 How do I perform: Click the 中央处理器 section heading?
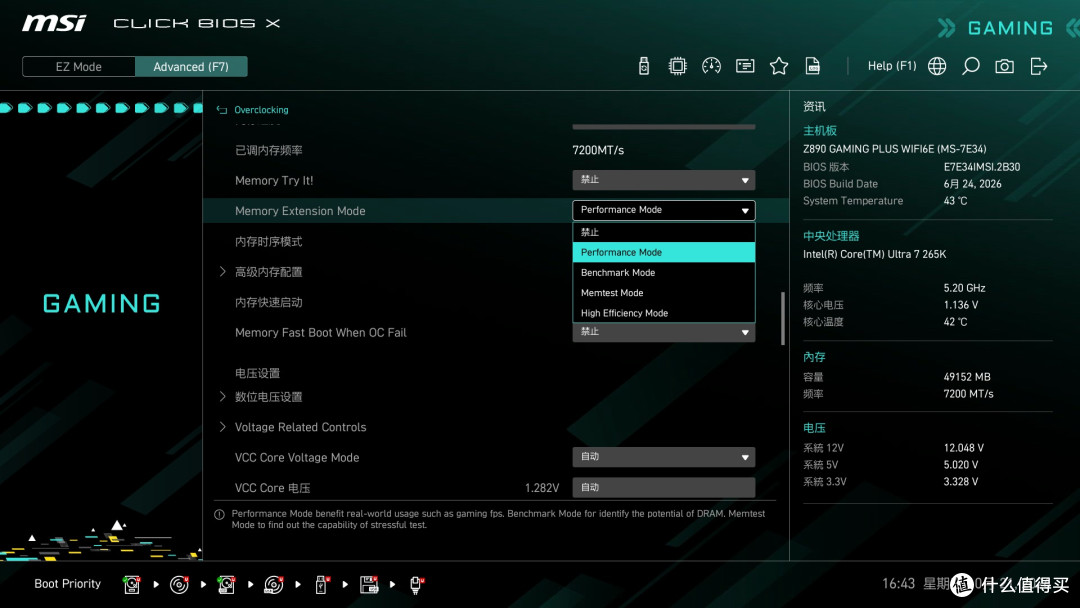point(831,236)
